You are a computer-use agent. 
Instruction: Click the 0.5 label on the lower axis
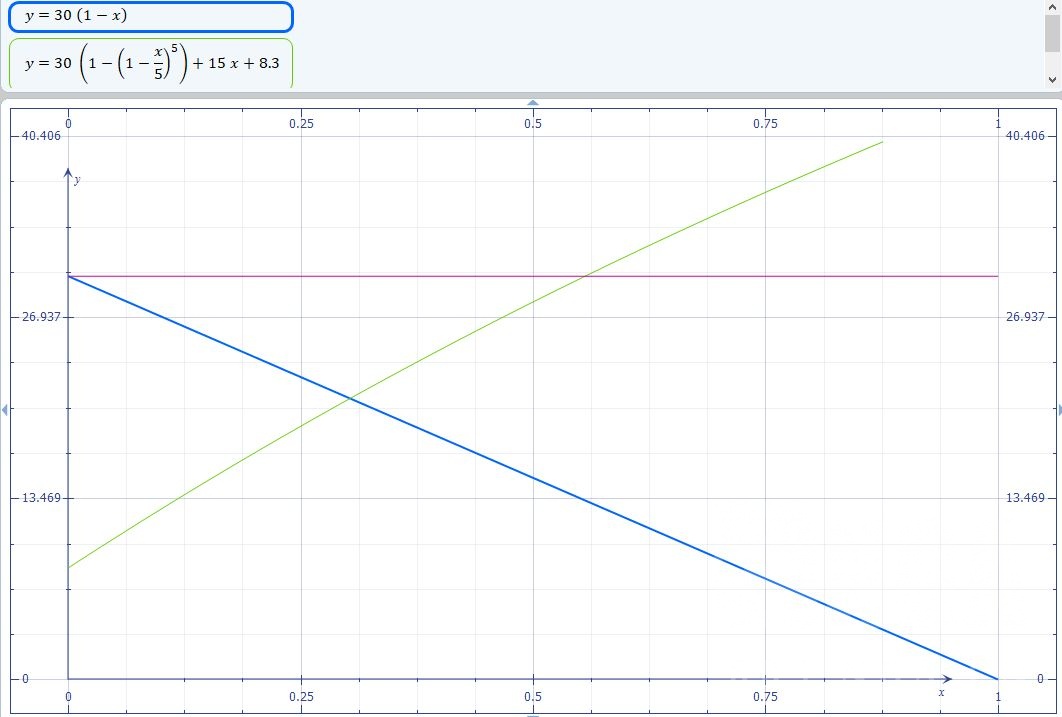click(533, 697)
